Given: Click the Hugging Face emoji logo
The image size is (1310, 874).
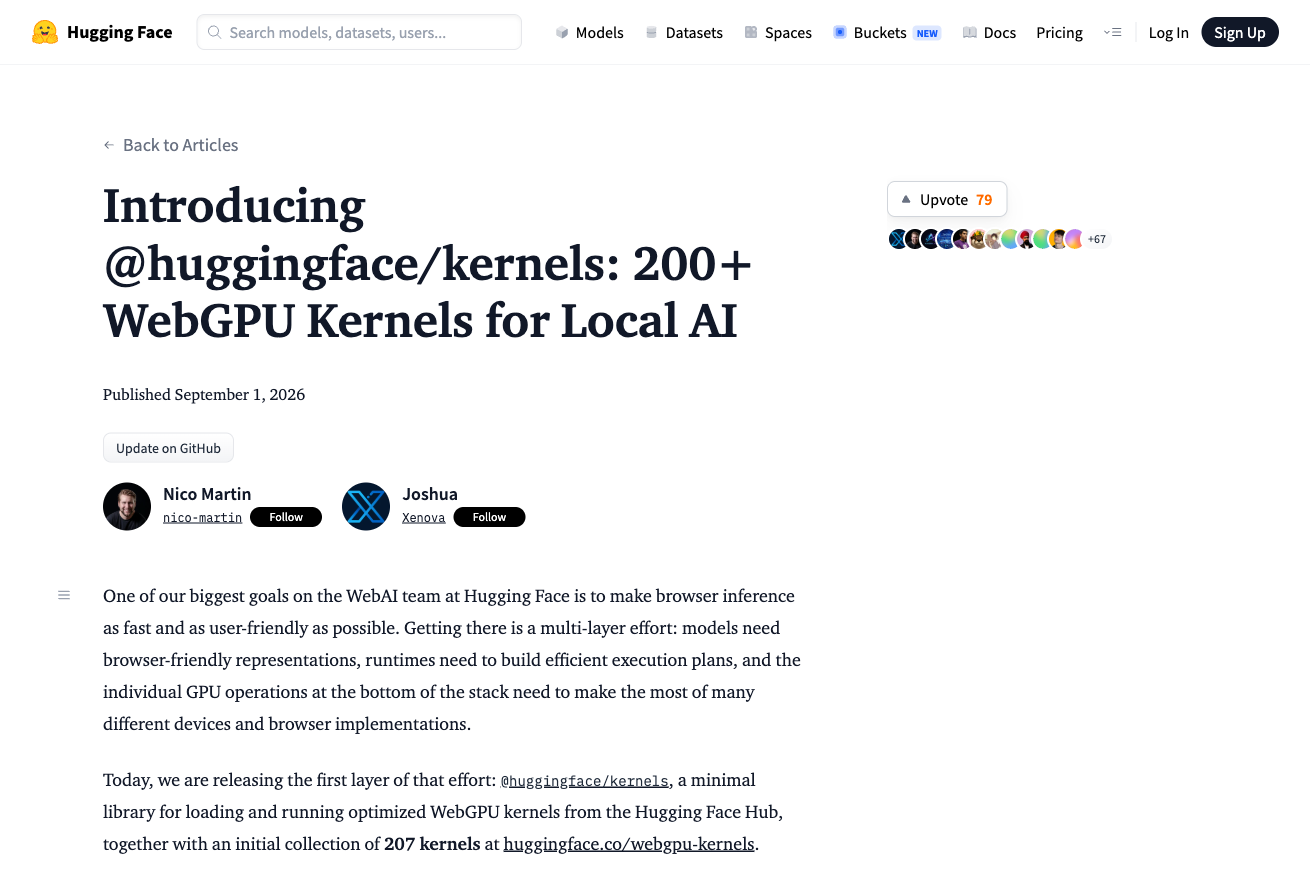Looking at the screenshot, I should coord(45,32).
